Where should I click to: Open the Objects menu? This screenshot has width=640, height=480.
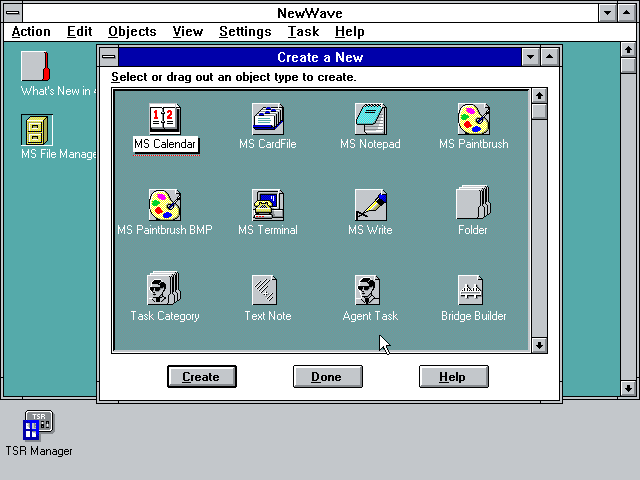point(132,31)
